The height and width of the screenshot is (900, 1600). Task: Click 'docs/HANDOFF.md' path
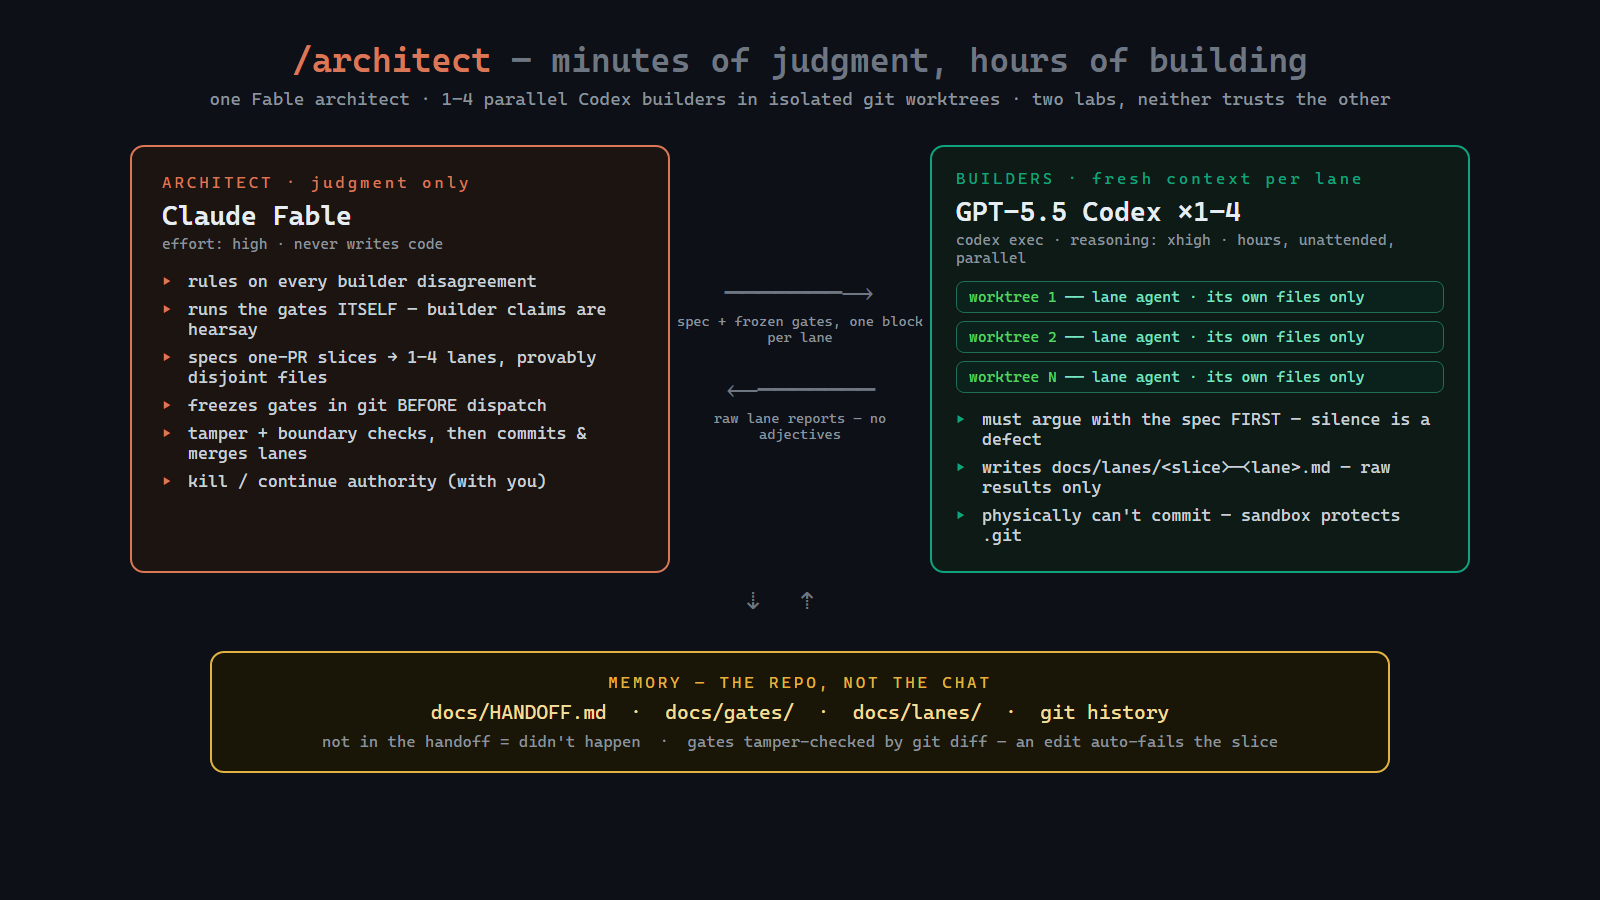pos(518,713)
